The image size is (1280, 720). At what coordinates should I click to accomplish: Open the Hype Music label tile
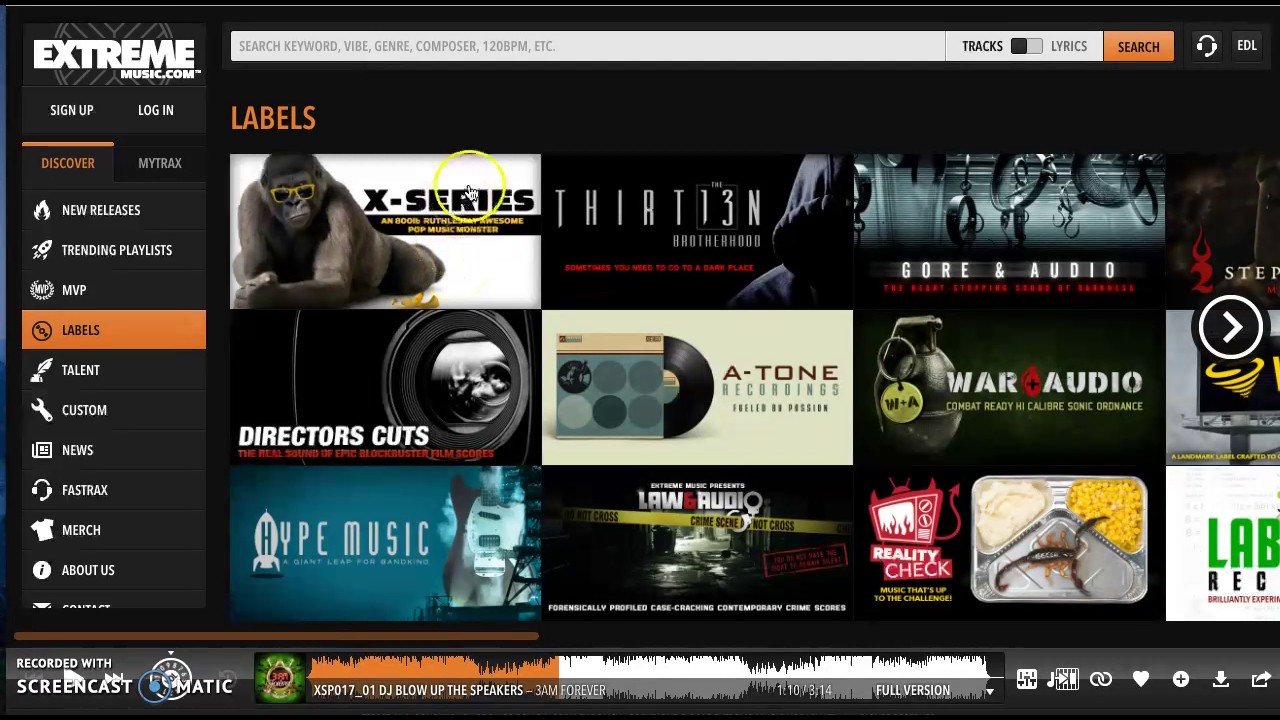coord(385,543)
